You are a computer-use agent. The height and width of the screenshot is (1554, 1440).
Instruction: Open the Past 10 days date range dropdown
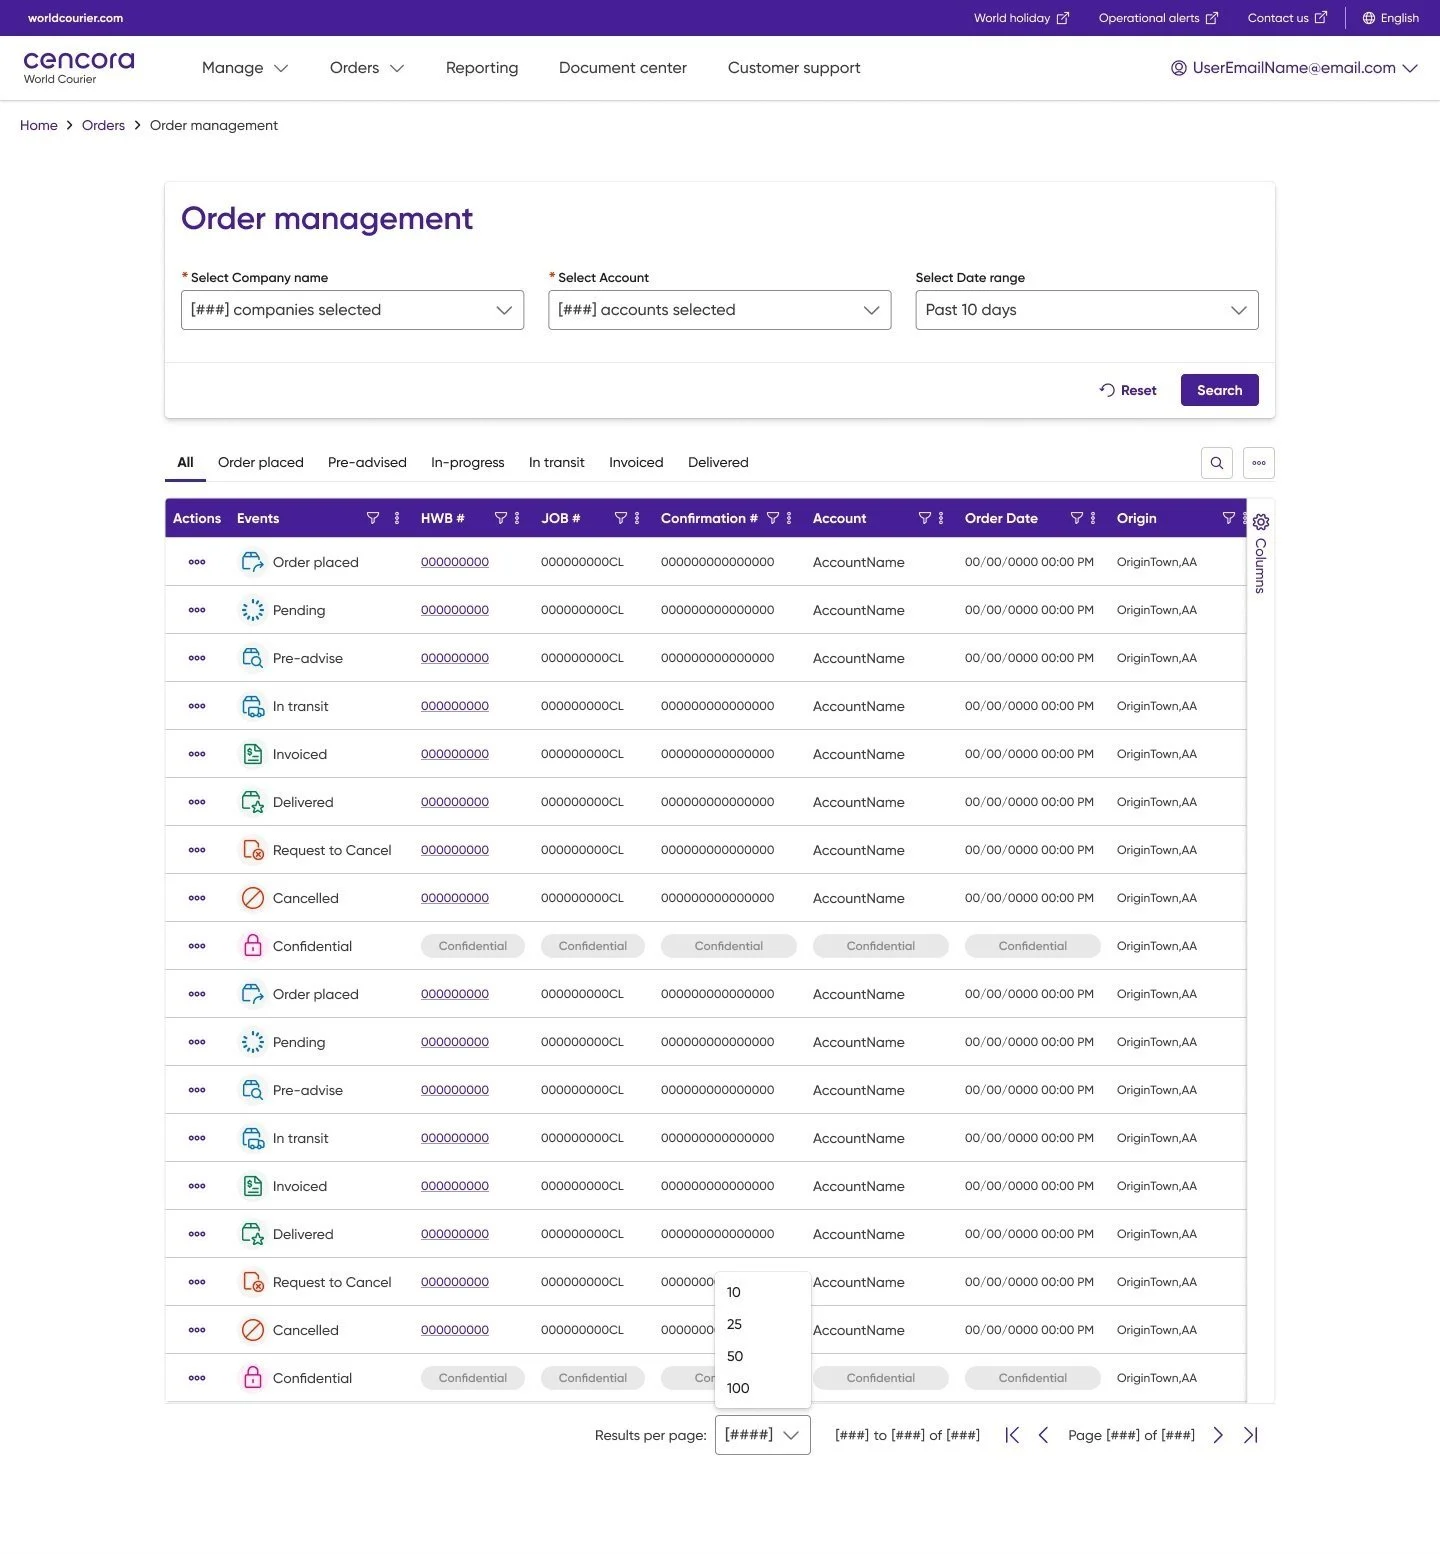coord(1087,310)
